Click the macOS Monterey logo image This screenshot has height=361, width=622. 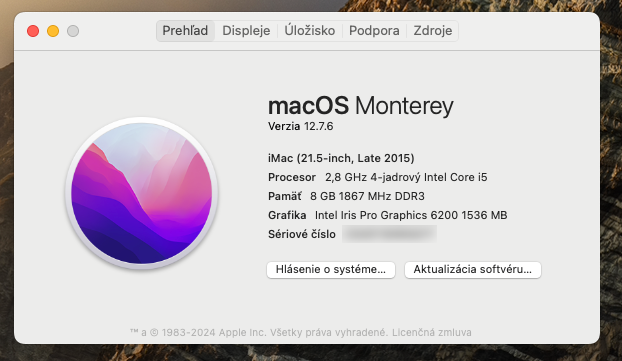click(142, 193)
